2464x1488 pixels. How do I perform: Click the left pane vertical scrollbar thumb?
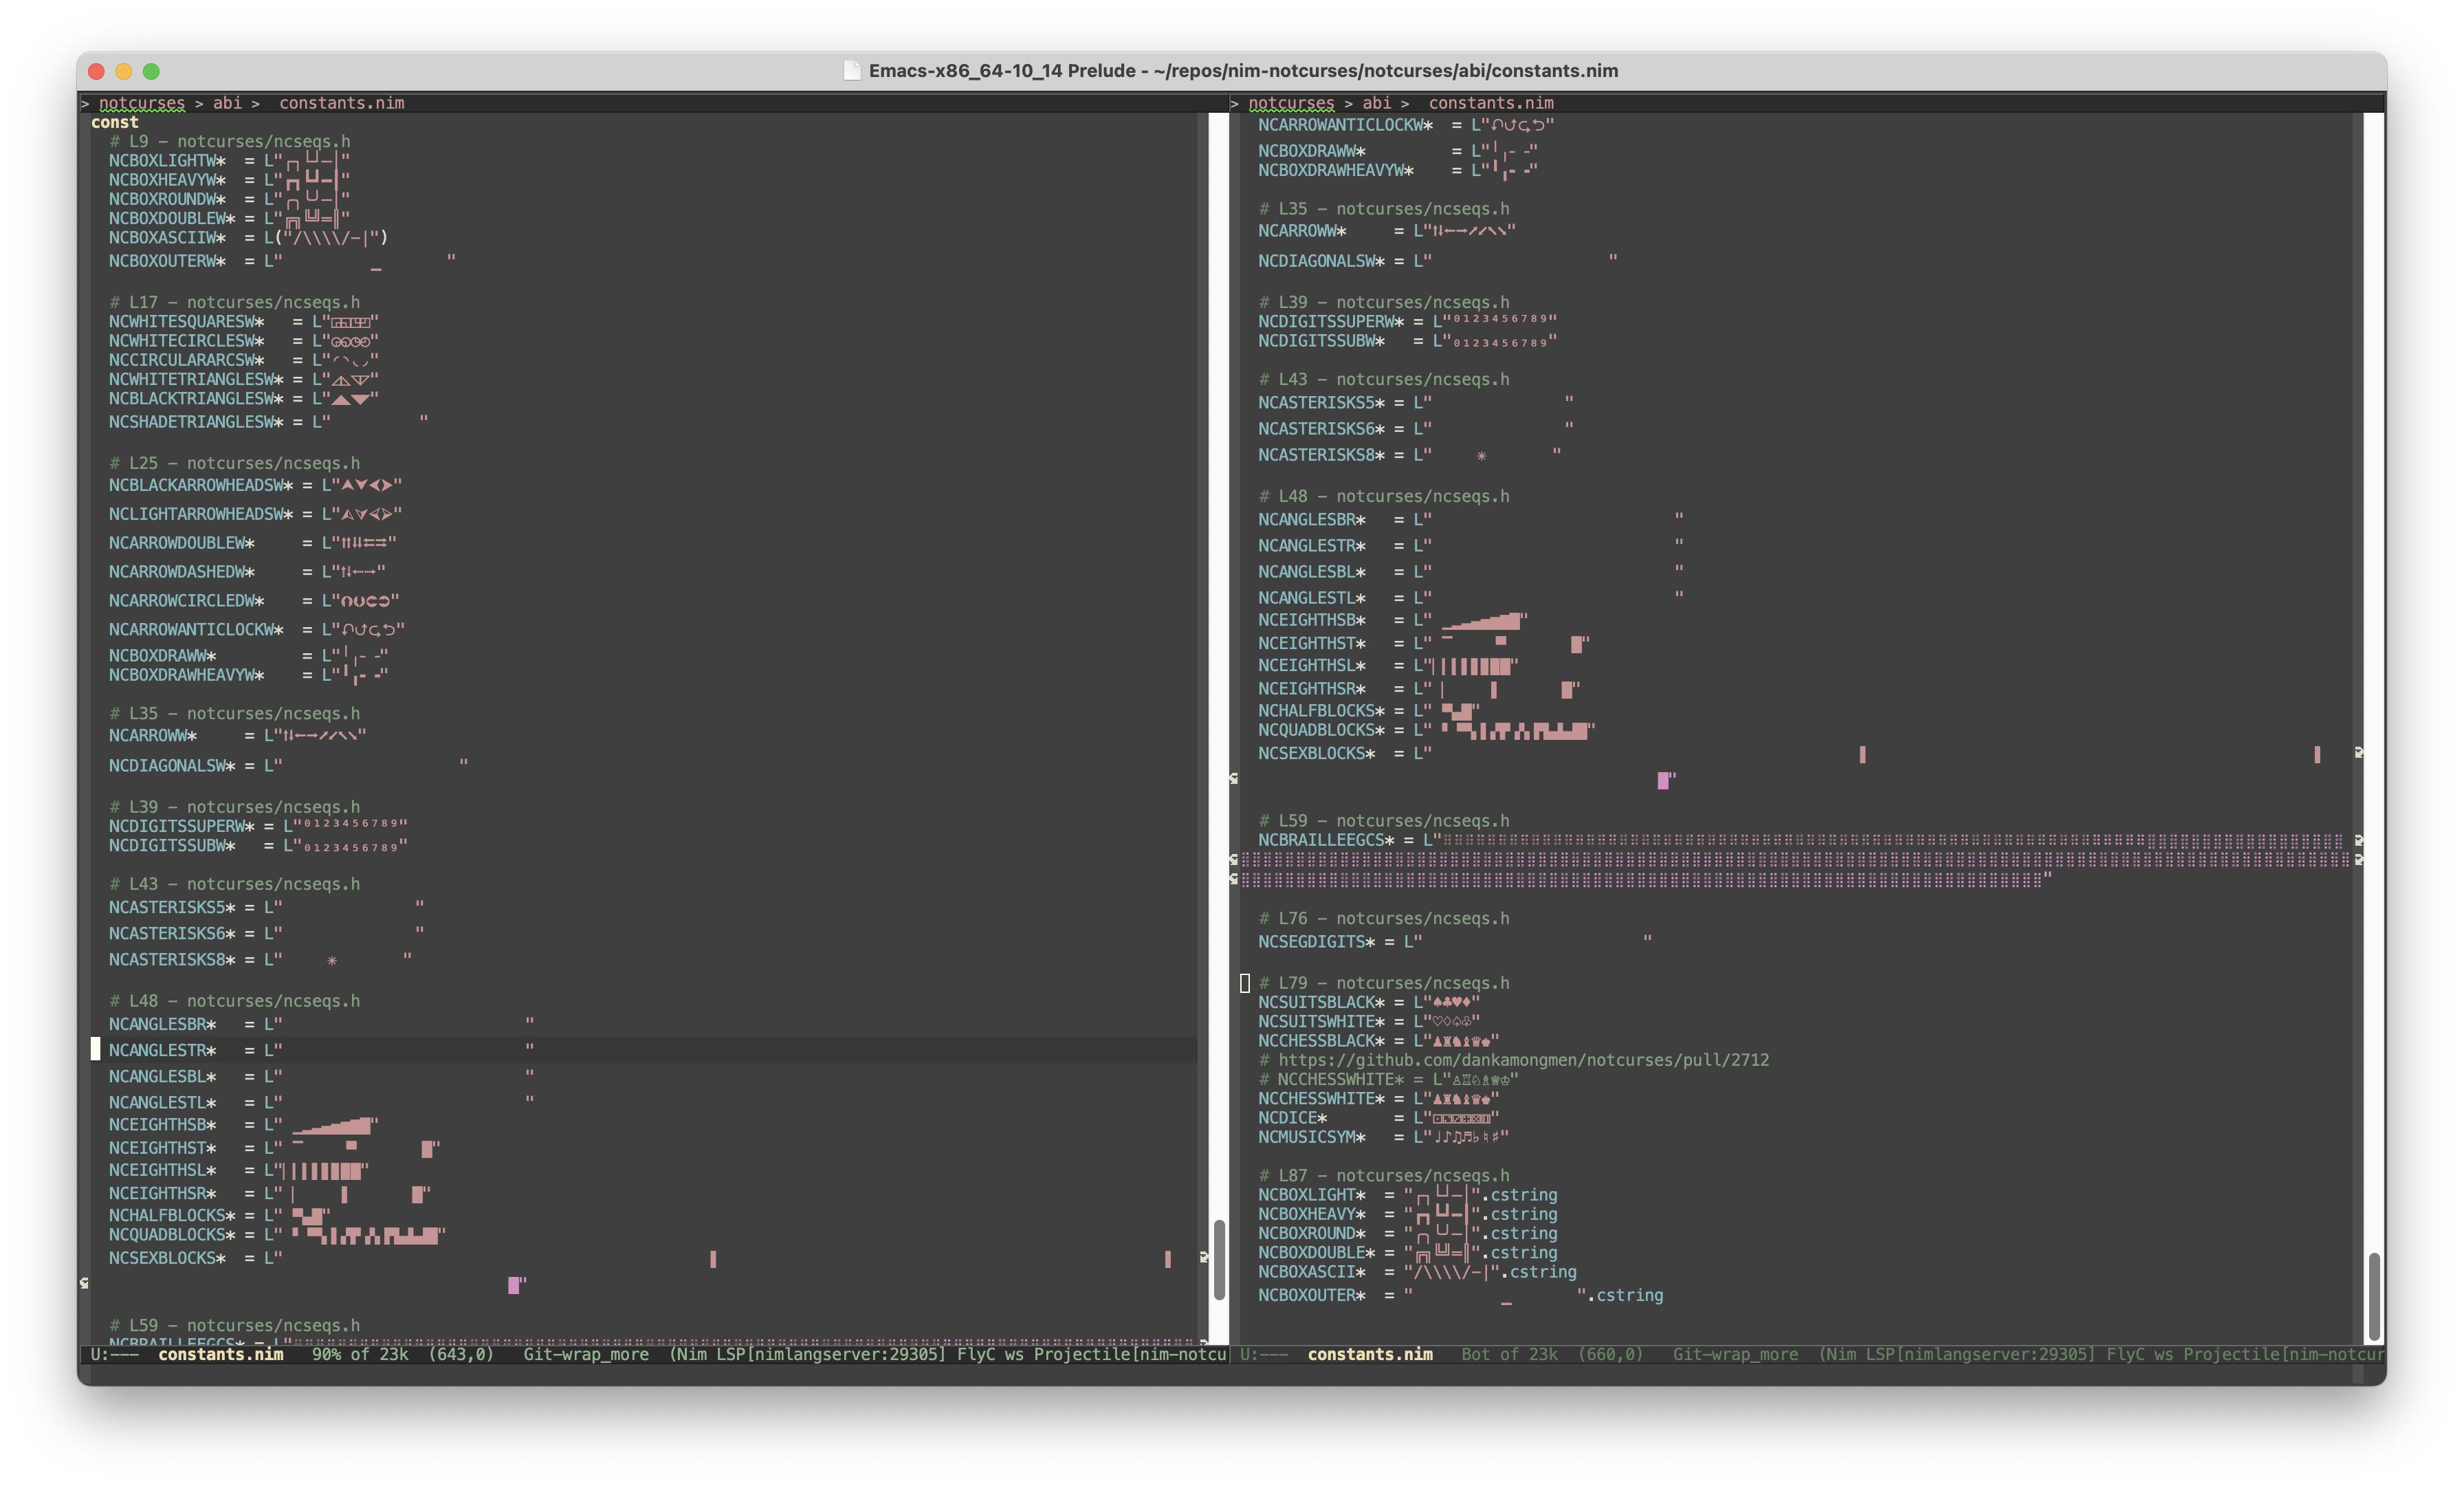pyautogui.click(x=1219, y=1259)
